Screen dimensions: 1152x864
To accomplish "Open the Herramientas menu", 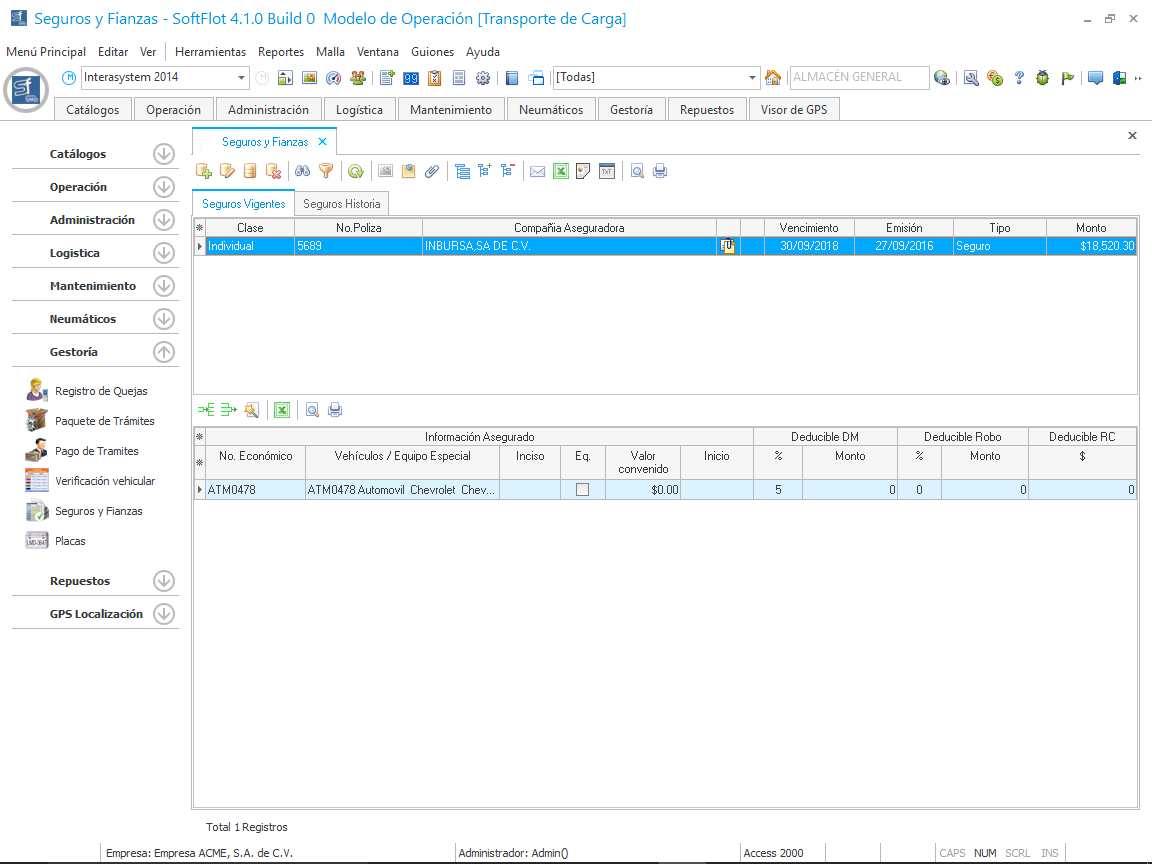I will tap(210, 52).
